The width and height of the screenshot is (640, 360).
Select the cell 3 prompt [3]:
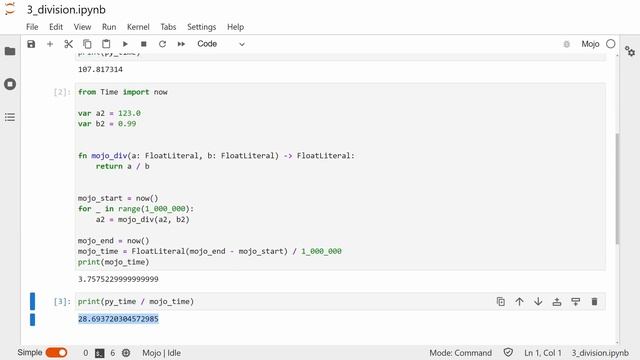click(x=62, y=302)
